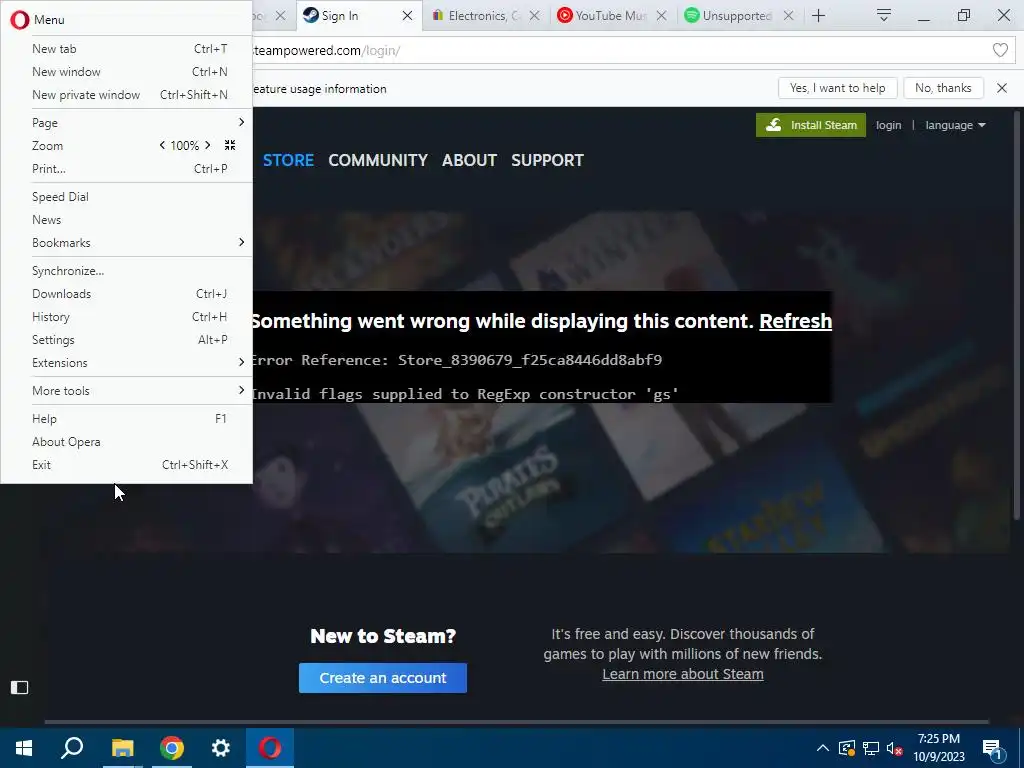Open Speed Dial from the menu
Screen dimensions: 1024x768
[127, 197]
